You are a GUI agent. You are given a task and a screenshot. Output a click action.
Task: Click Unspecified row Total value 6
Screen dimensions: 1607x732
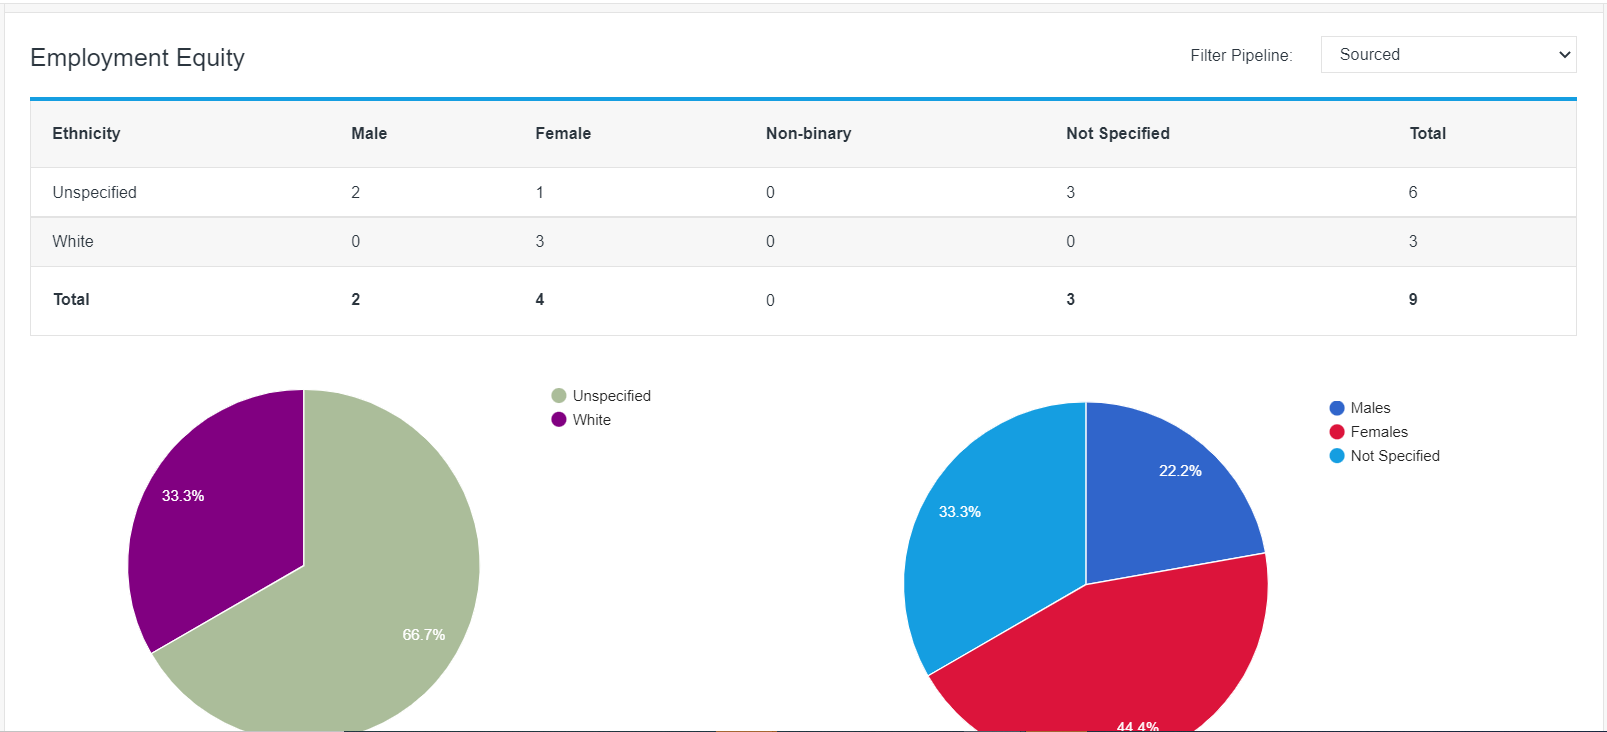click(1413, 192)
